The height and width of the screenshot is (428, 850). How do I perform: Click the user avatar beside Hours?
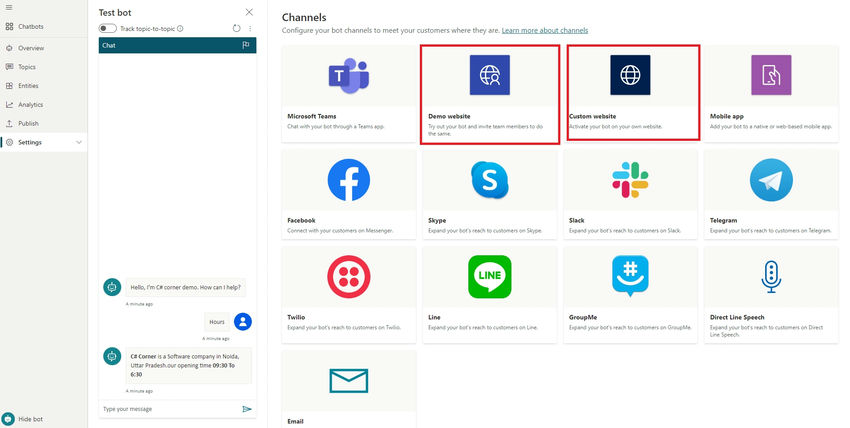pos(243,322)
